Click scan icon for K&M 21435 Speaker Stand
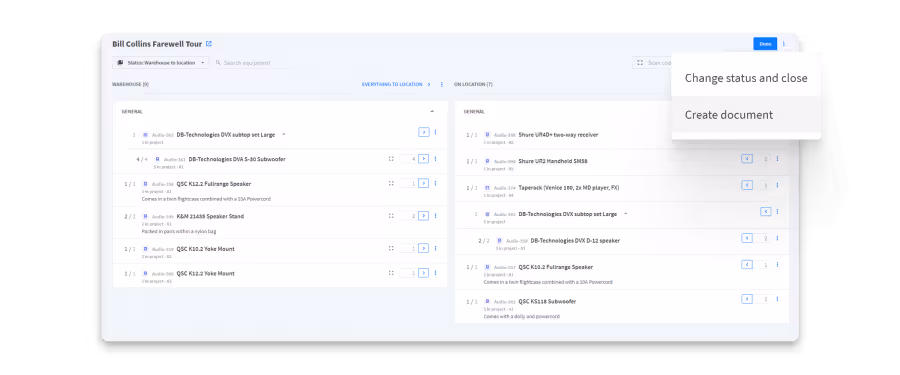Image resolution: width=900 pixels, height=375 pixels. click(x=391, y=216)
